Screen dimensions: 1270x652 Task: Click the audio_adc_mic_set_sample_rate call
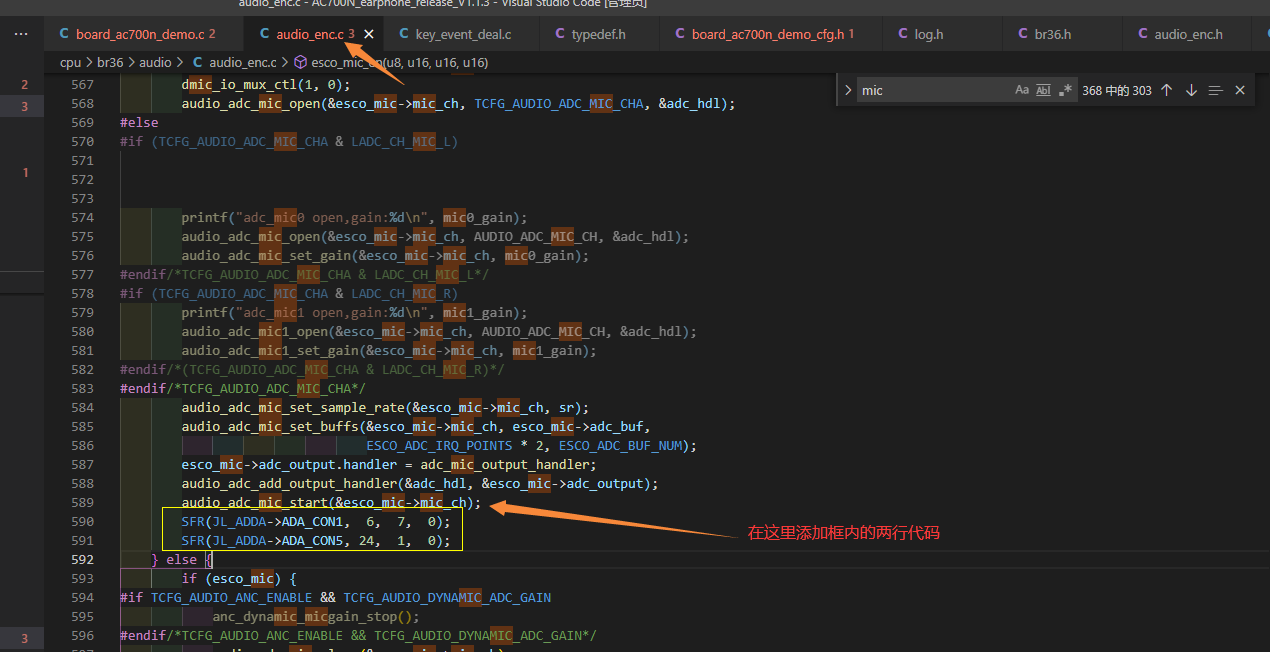pos(385,407)
